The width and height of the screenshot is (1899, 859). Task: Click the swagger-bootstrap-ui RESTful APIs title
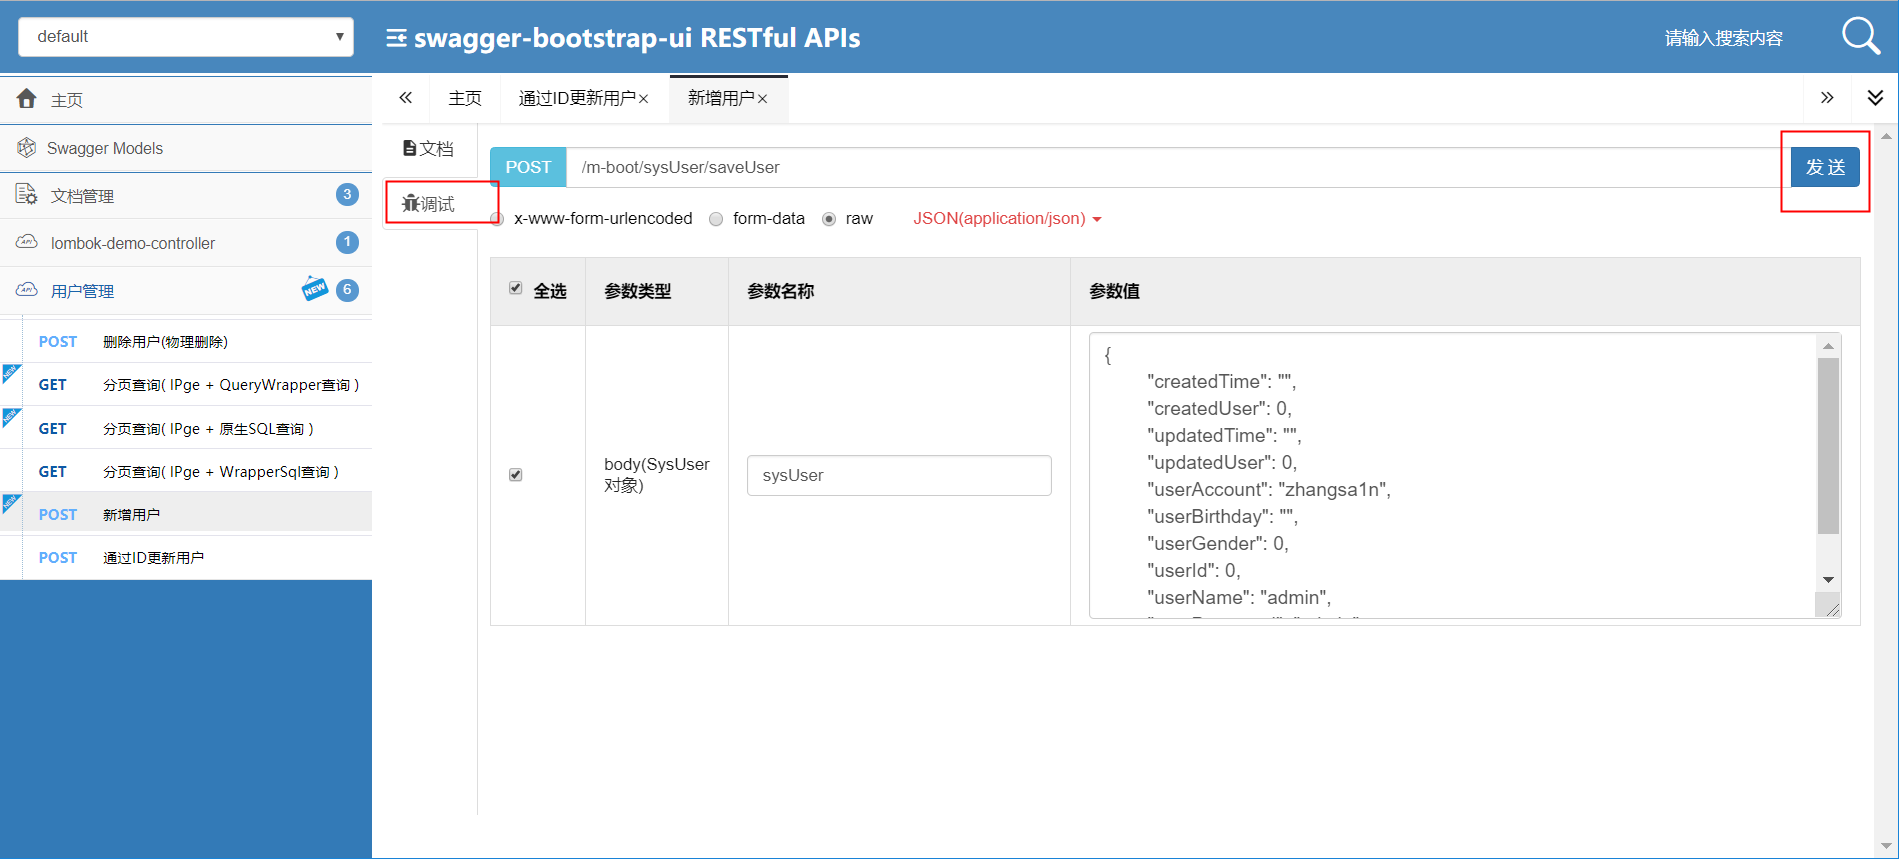tap(637, 38)
